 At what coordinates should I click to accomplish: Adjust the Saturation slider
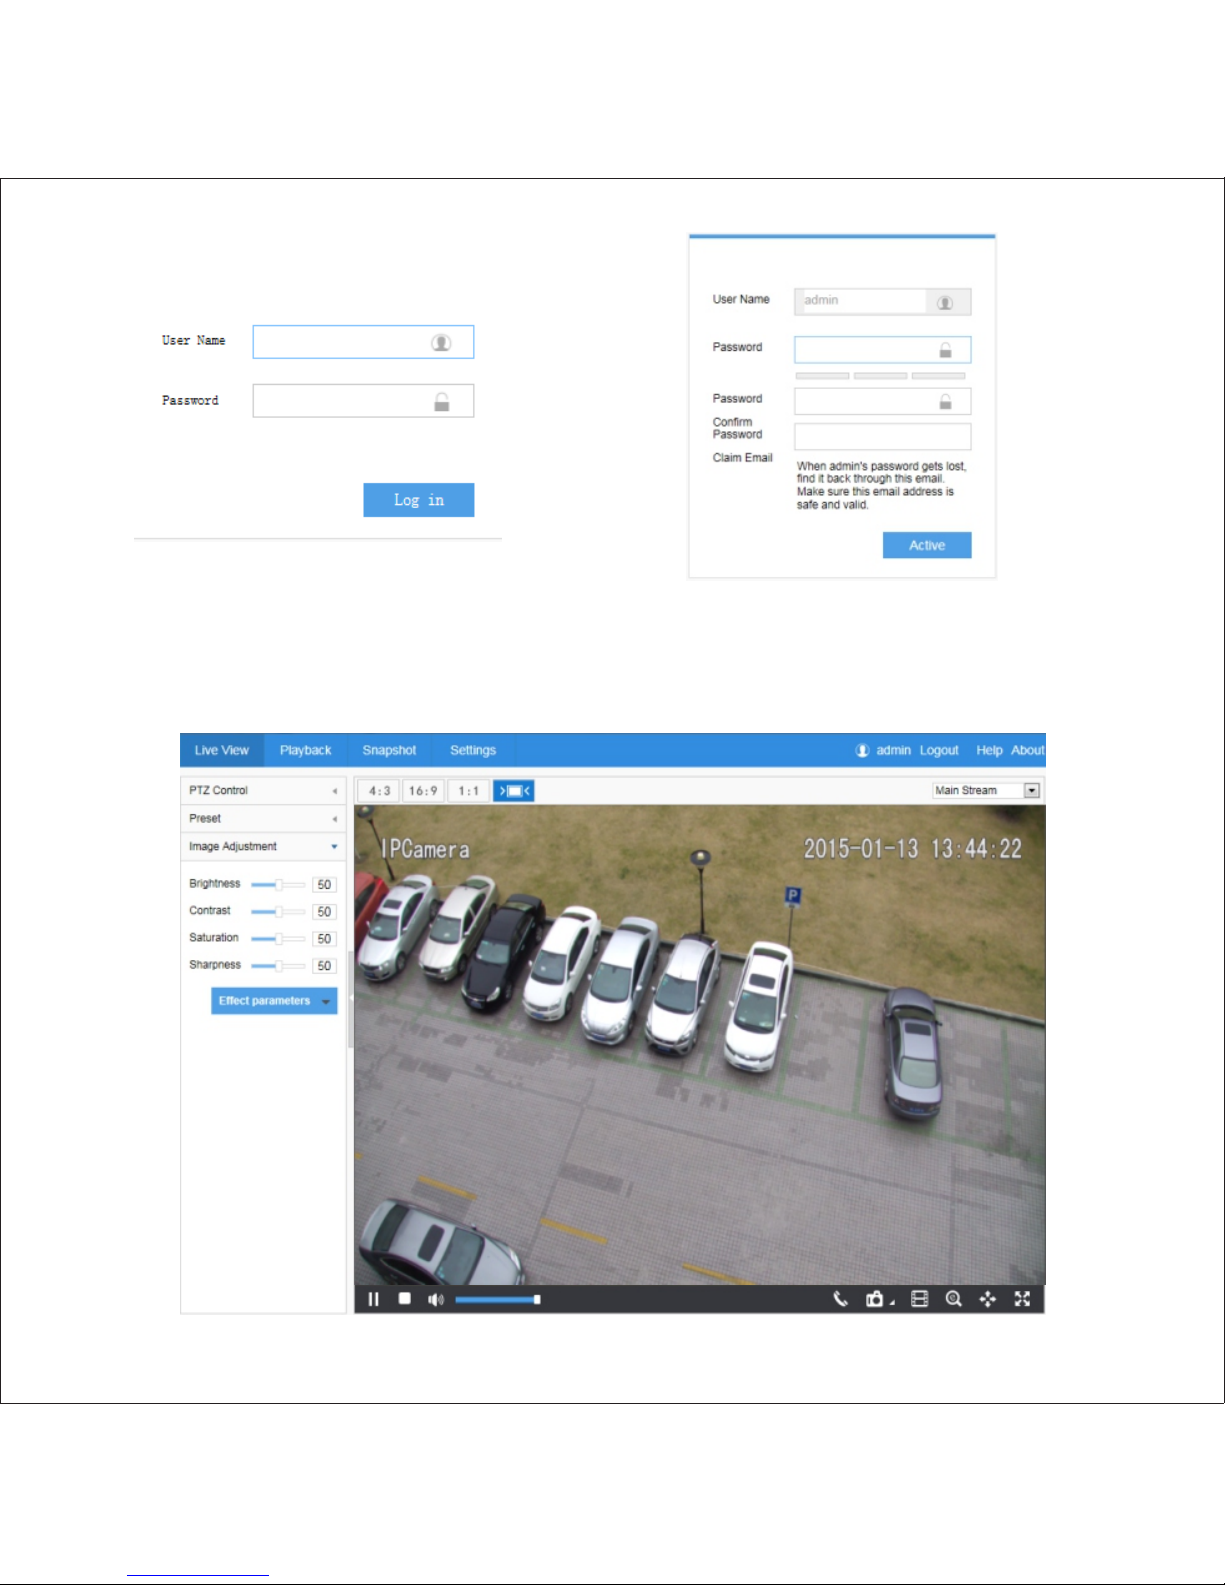[278, 939]
